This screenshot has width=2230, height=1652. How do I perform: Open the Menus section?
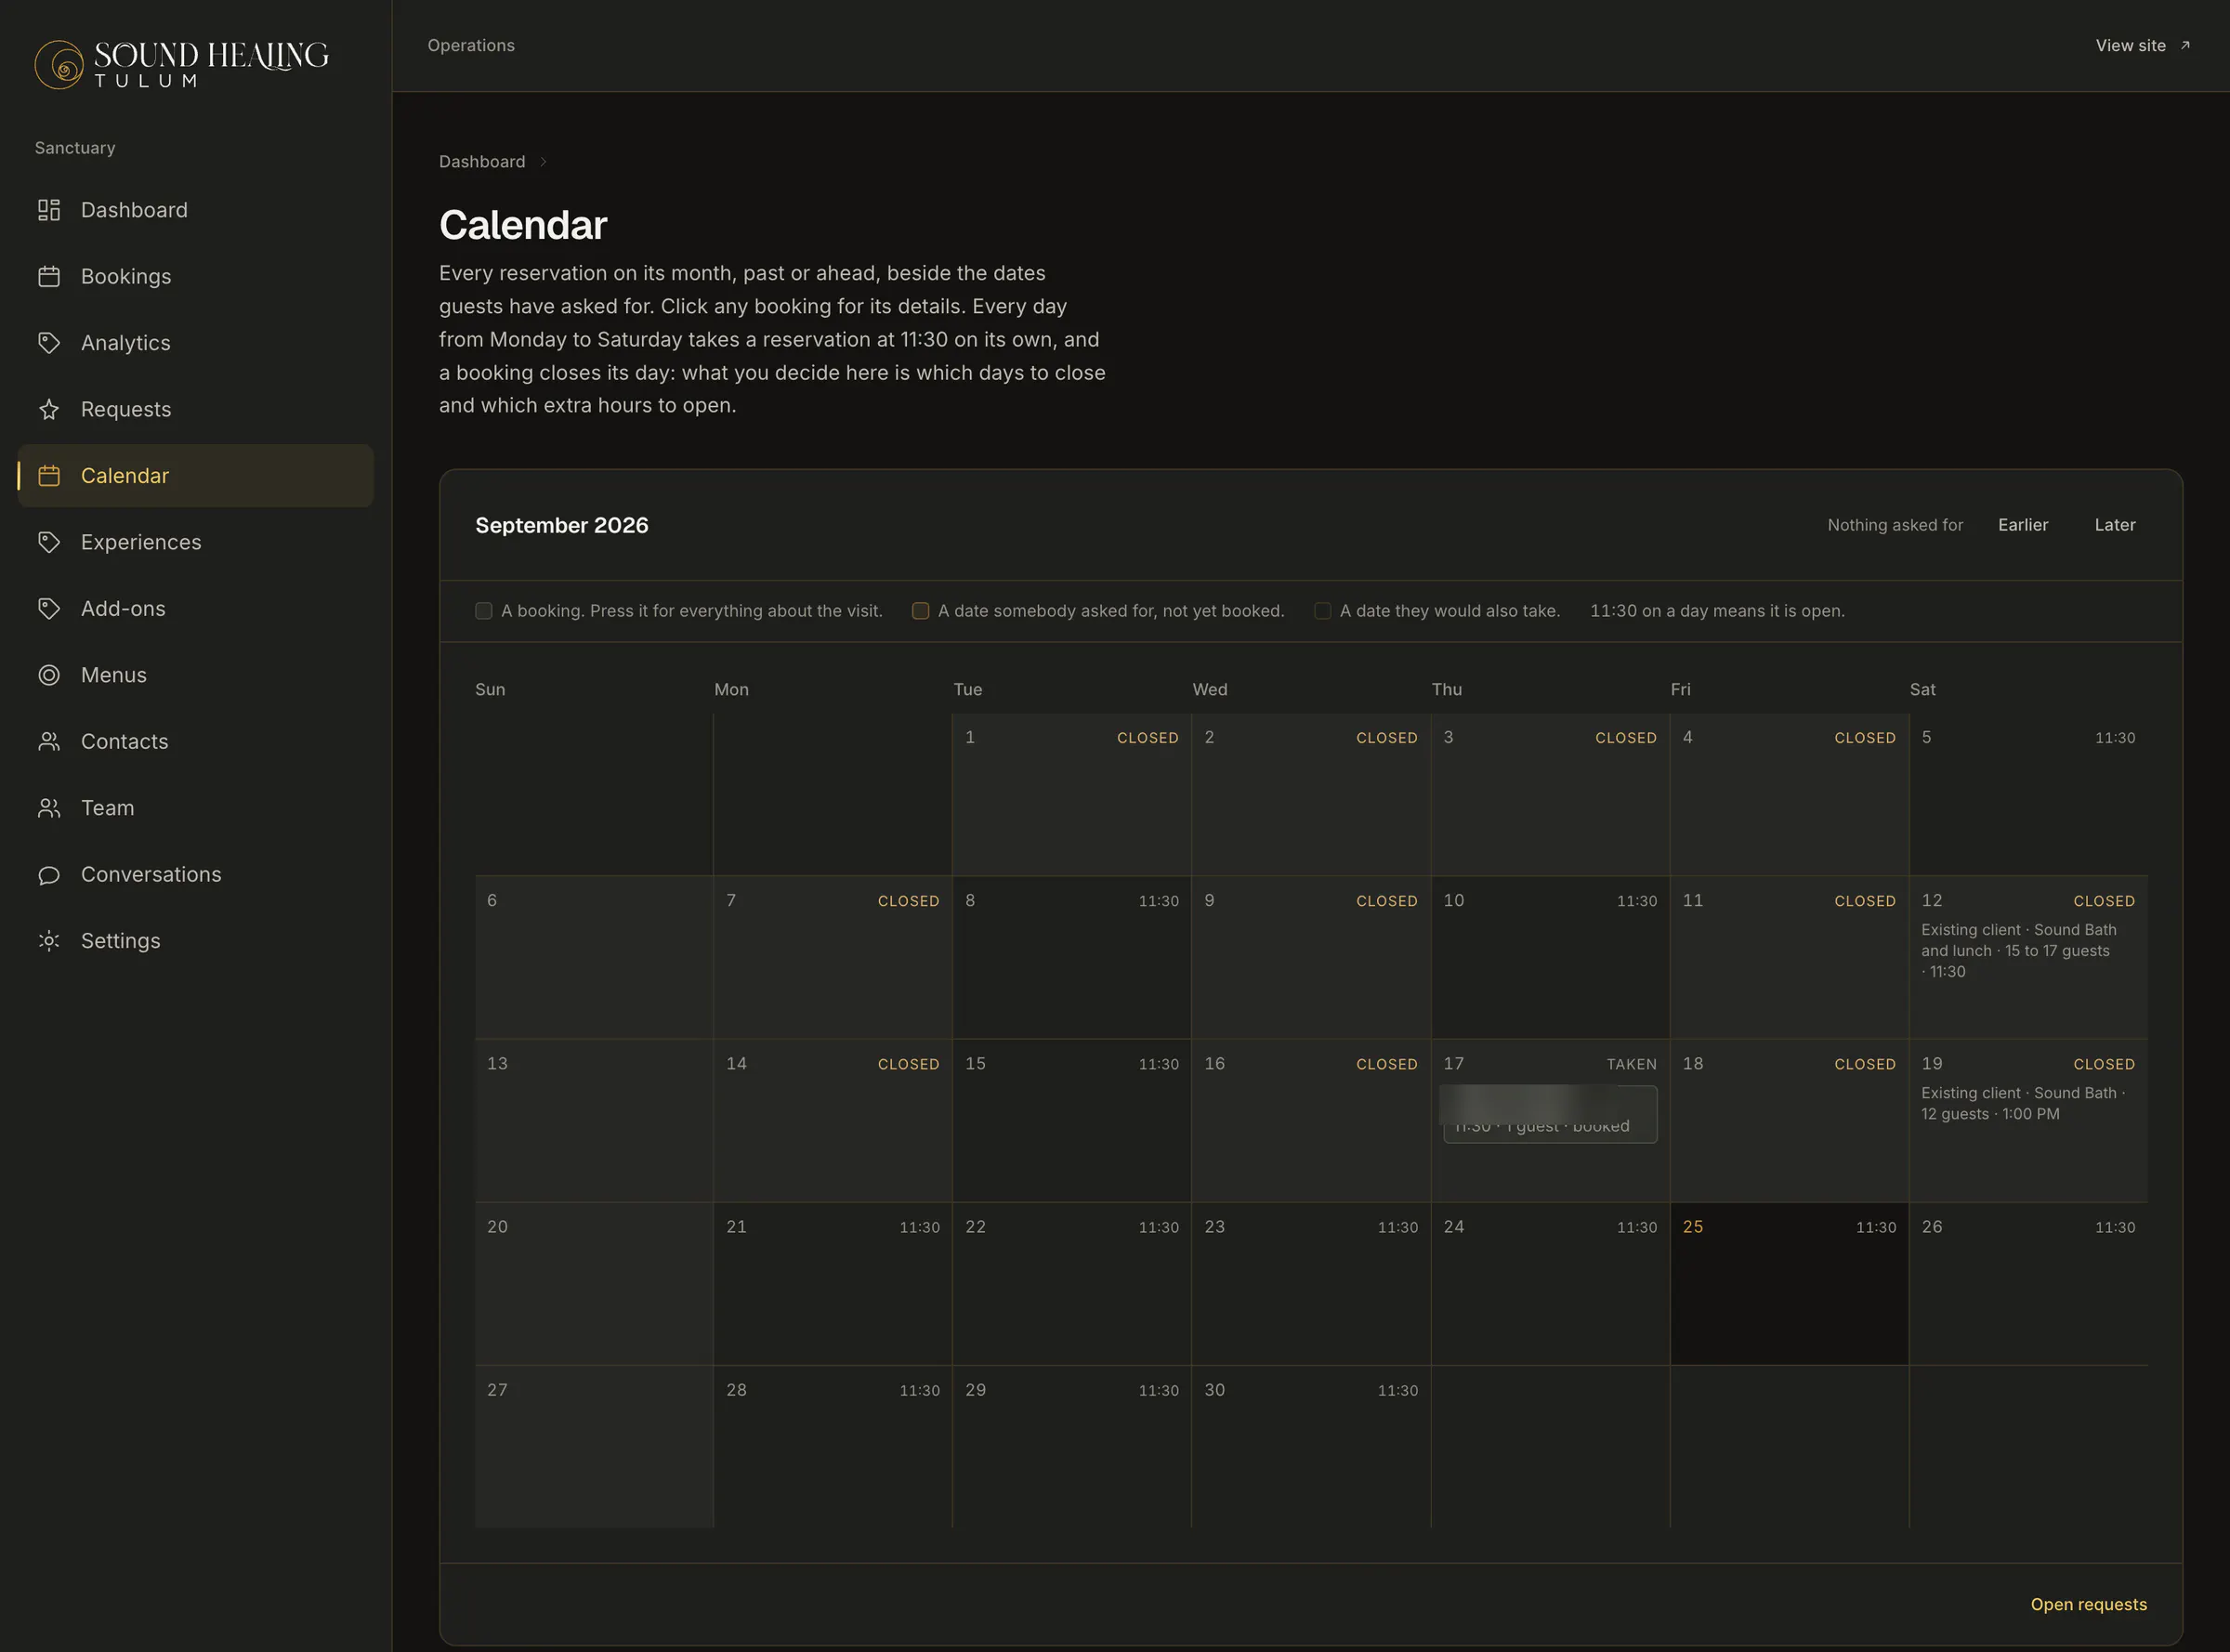(195, 675)
